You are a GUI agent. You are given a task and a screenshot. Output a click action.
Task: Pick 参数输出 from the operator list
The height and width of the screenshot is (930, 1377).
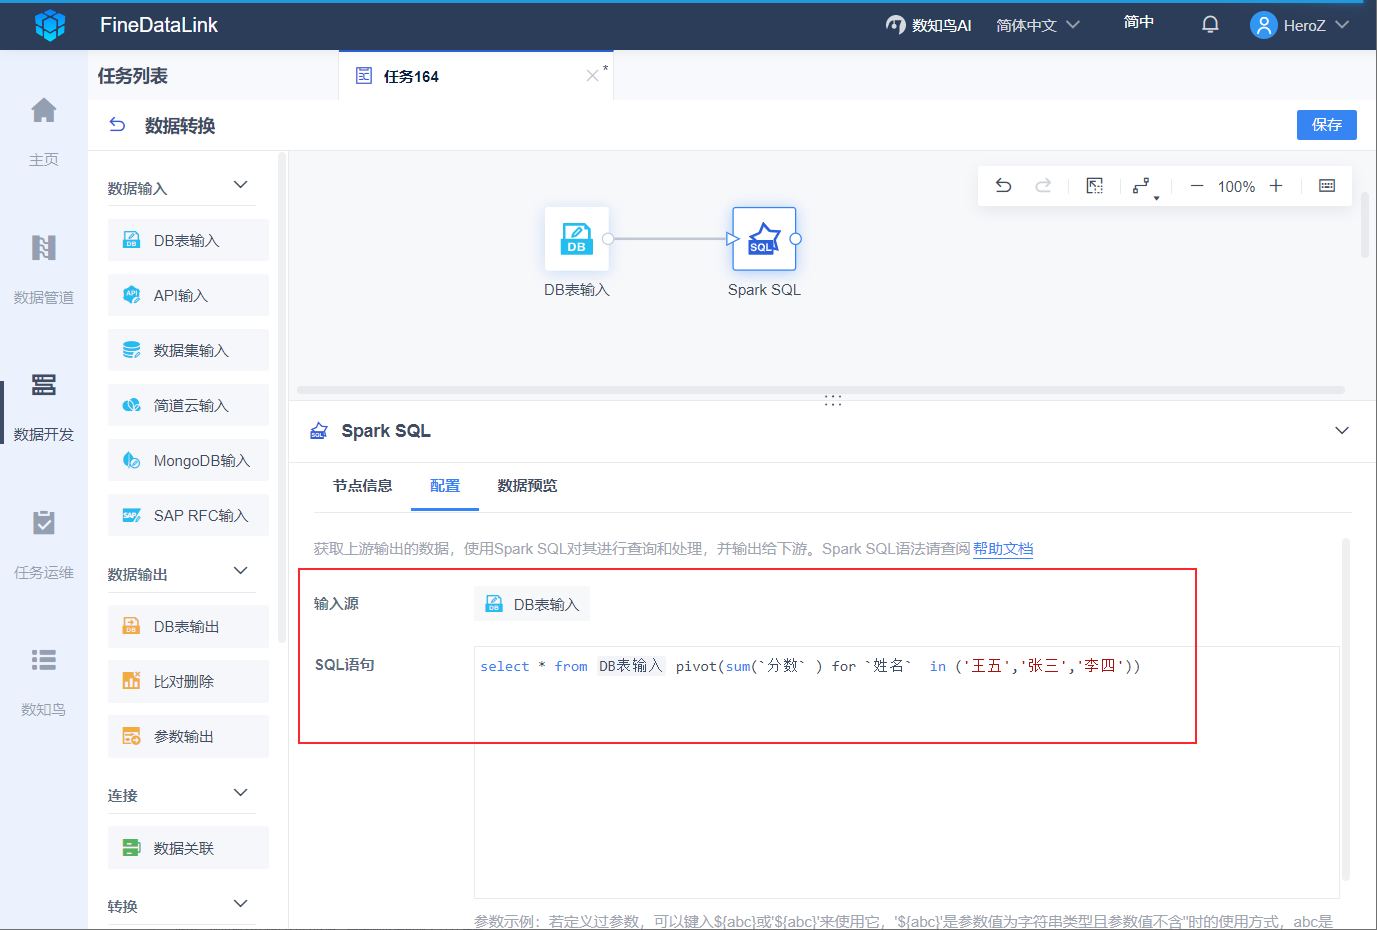(188, 736)
